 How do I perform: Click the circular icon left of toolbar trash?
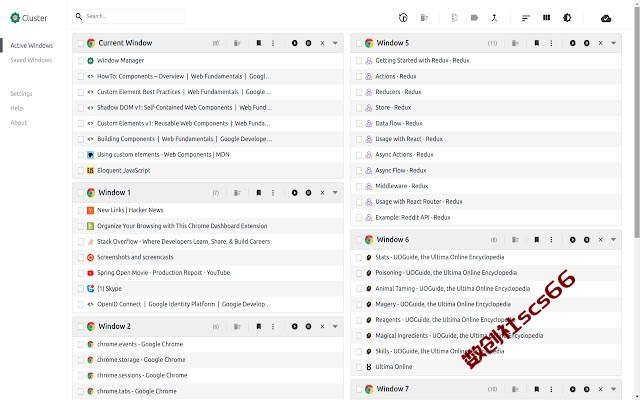pyautogui.click(x=403, y=18)
